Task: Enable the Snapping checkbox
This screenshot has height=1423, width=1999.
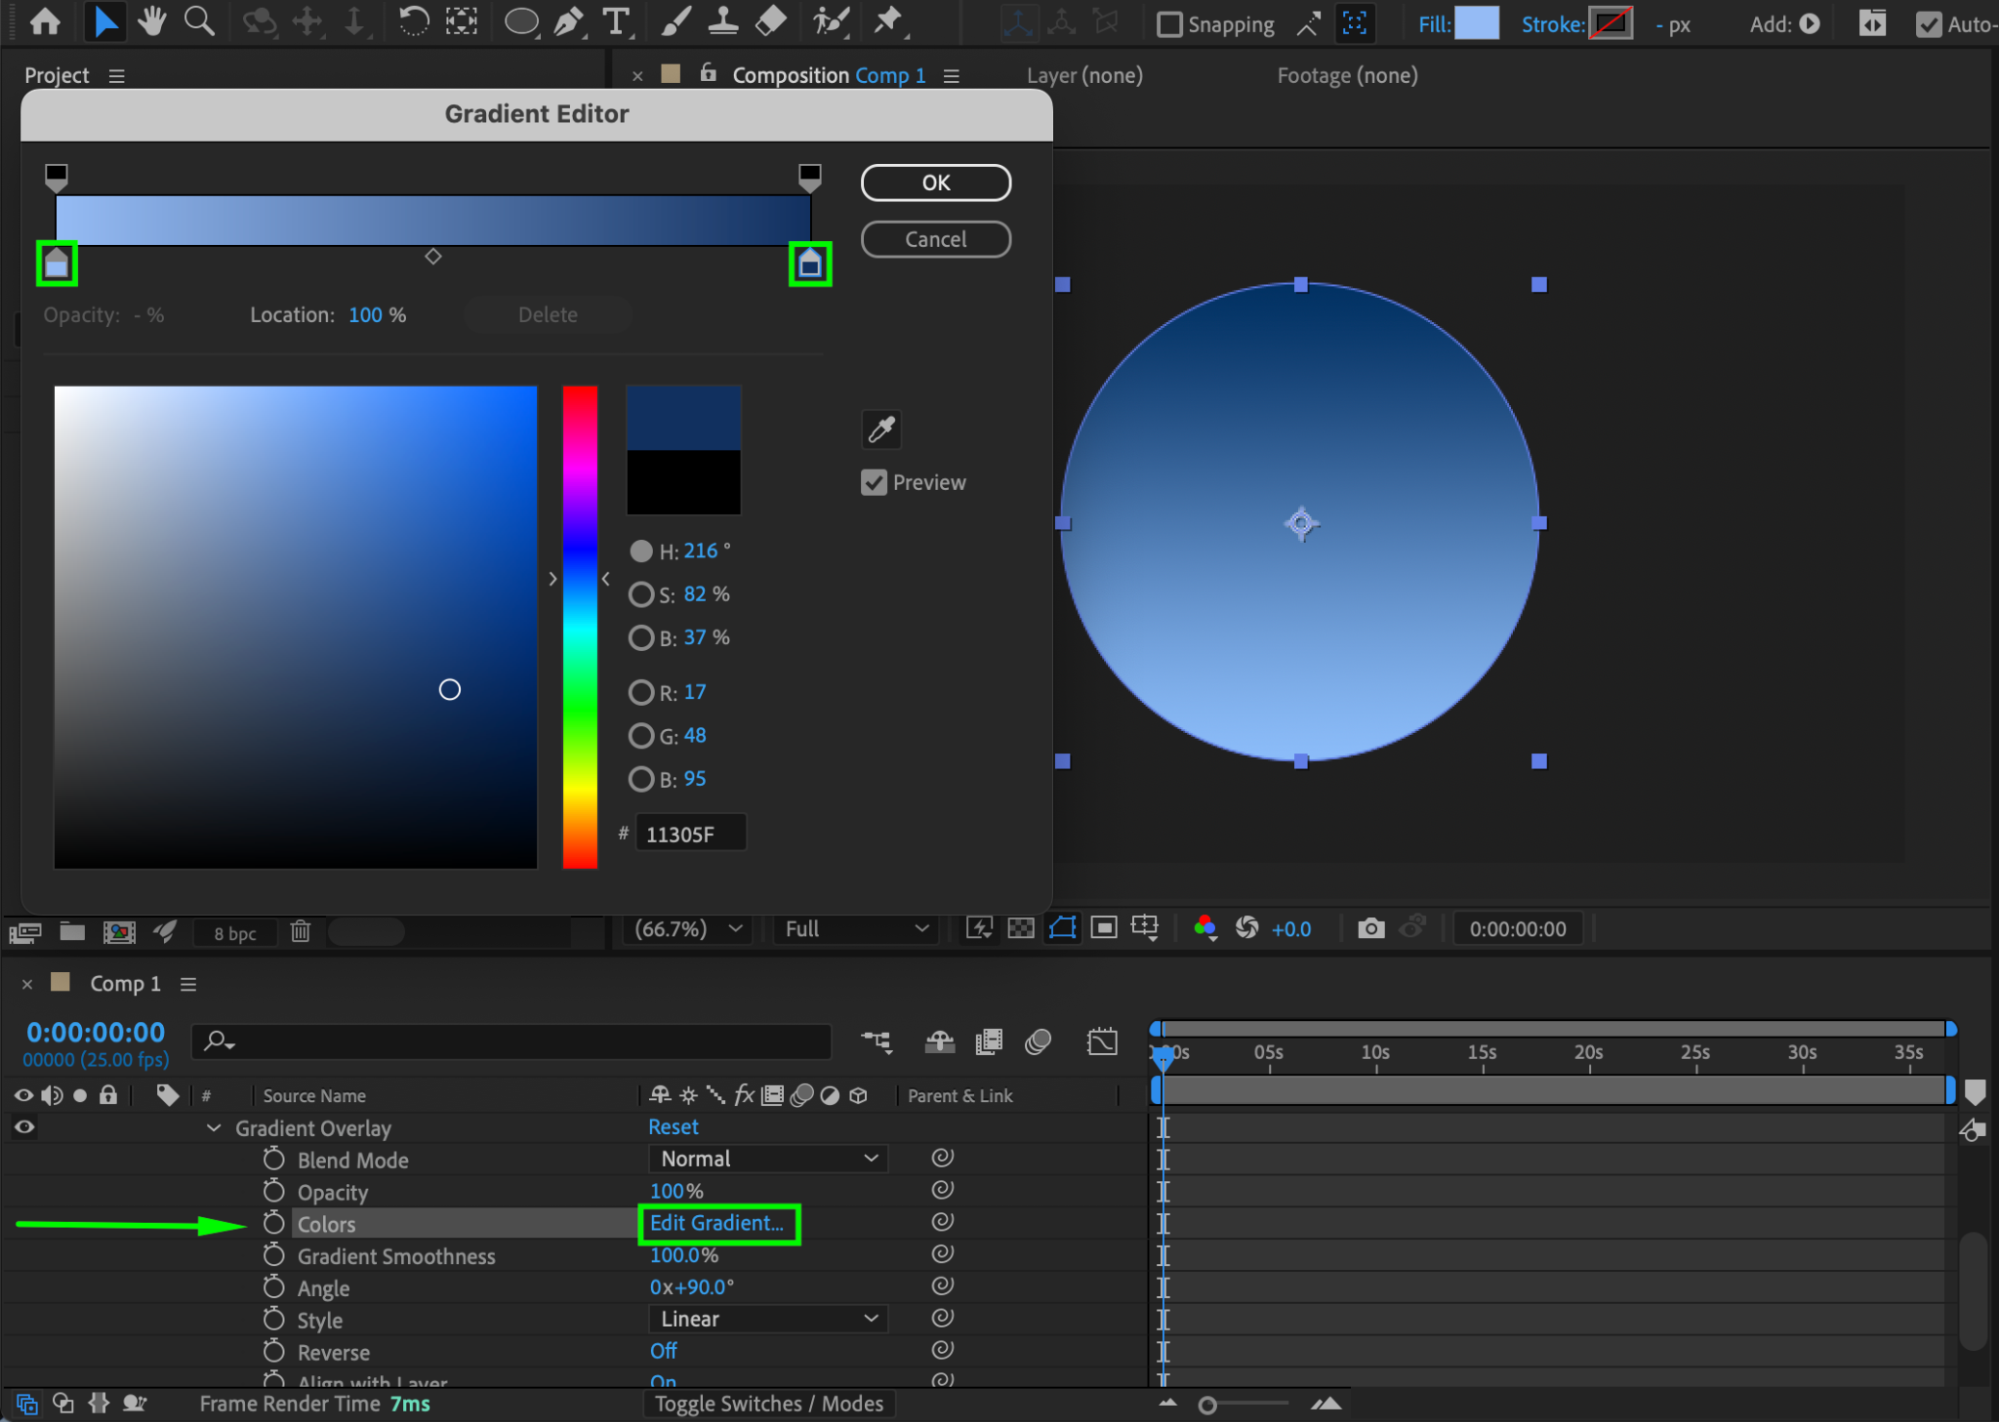Action: 1169,24
